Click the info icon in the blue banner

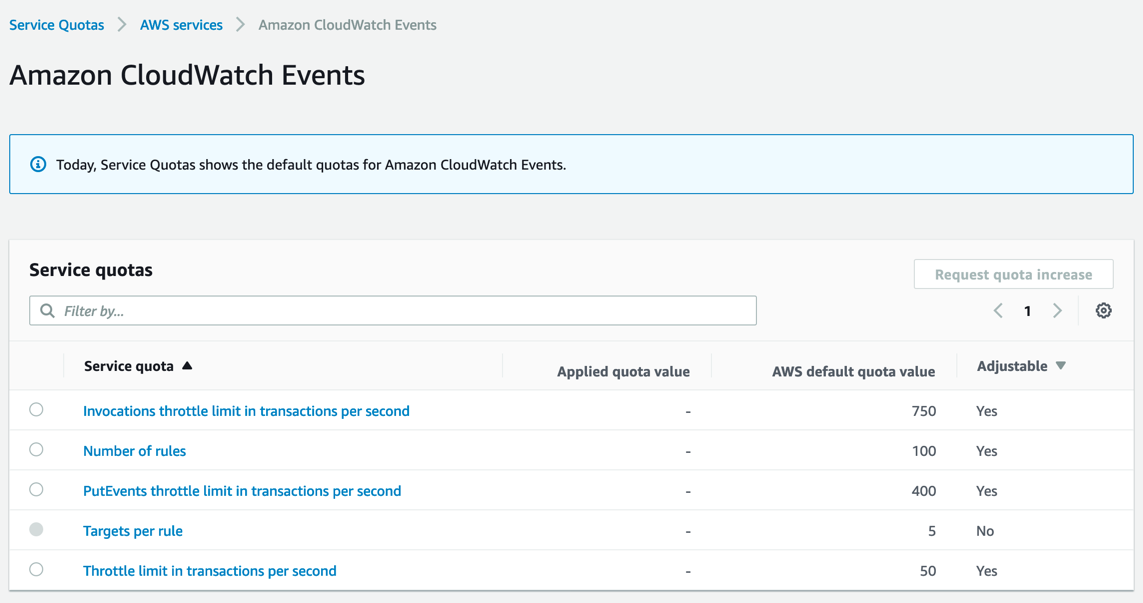tap(38, 165)
